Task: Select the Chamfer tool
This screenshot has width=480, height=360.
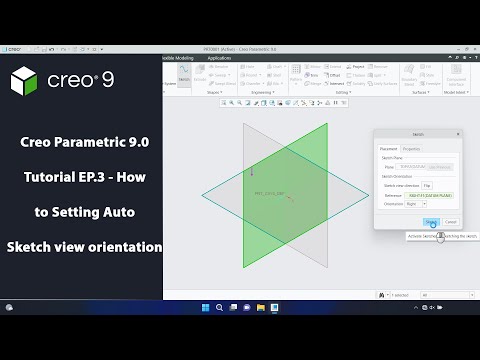Action: pyautogui.click(x=250, y=84)
